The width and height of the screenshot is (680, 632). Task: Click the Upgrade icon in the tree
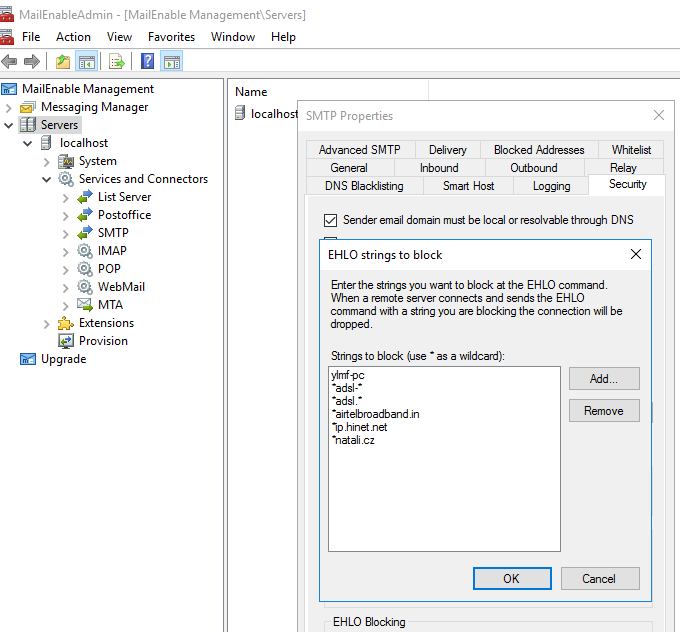28,359
